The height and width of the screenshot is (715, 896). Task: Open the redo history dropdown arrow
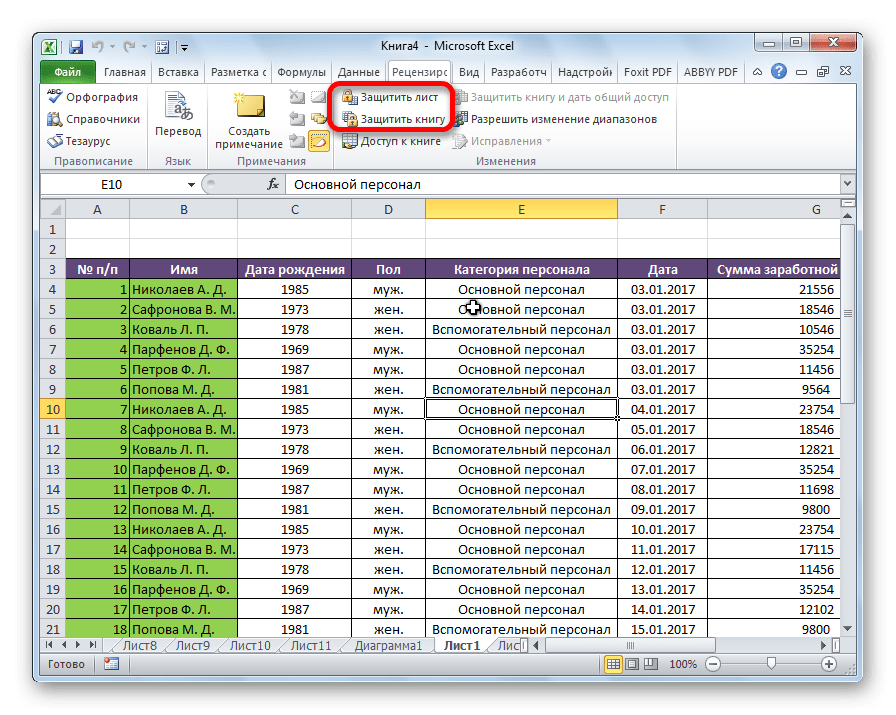(145, 47)
